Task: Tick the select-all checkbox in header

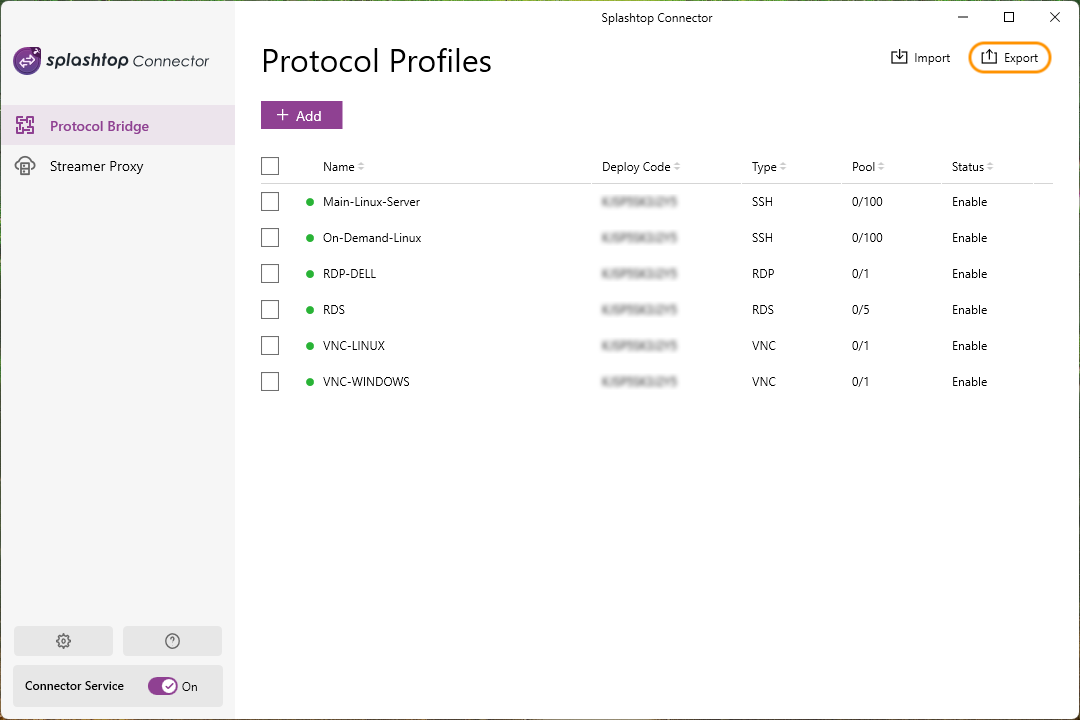Action: pyautogui.click(x=270, y=166)
